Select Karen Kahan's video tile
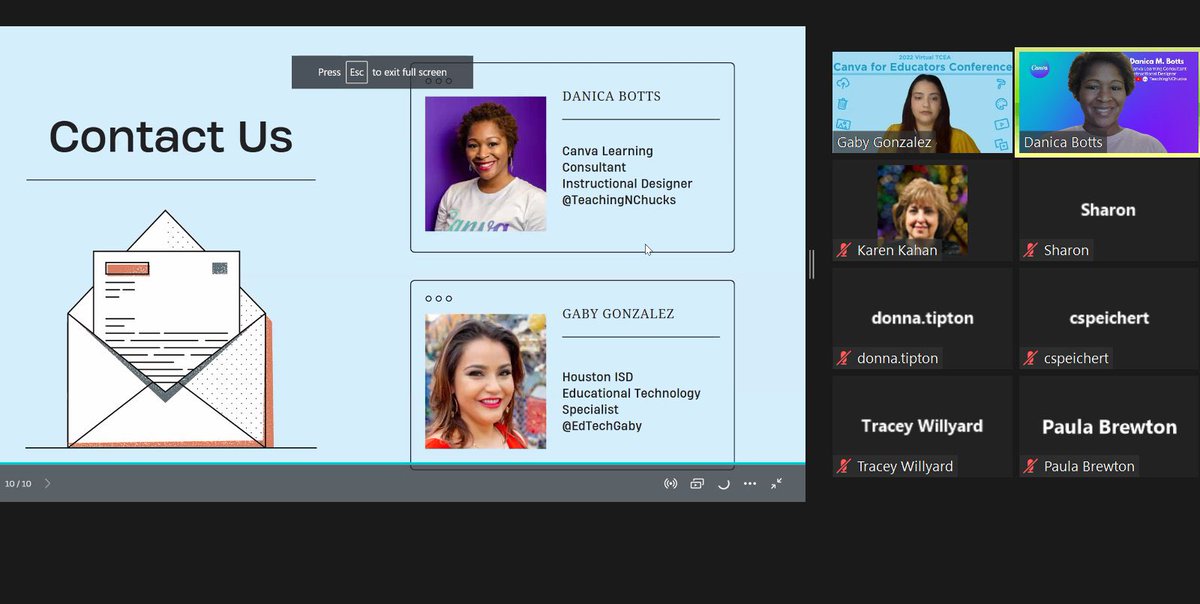This screenshot has height=604, width=1200. click(923, 210)
